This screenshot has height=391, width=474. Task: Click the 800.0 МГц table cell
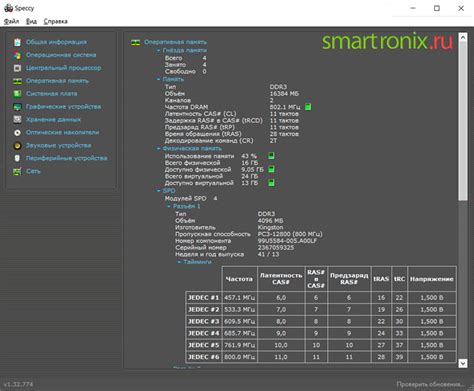pyautogui.click(x=239, y=357)
